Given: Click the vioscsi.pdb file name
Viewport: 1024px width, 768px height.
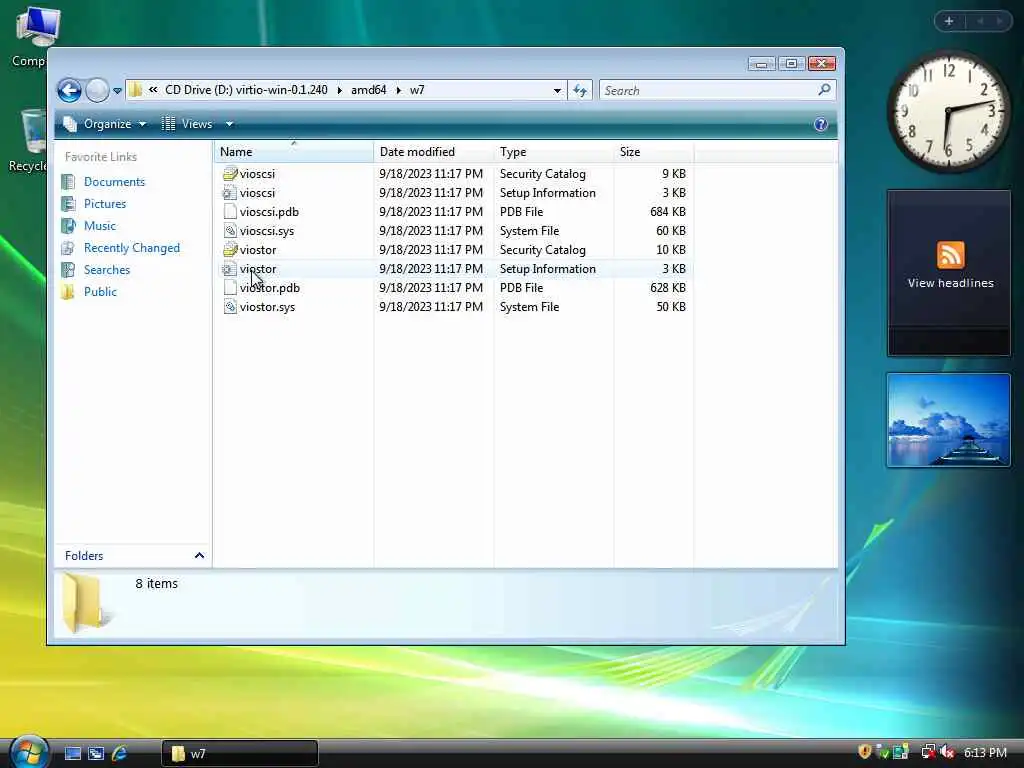Looking at the screenshot, I should pyautogui.click(x=269, y=212).
